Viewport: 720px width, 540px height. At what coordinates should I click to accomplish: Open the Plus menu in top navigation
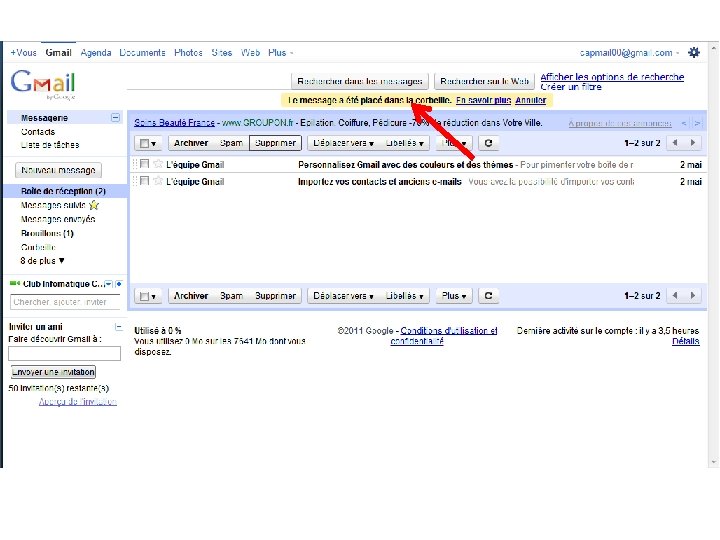coord(280,53)
